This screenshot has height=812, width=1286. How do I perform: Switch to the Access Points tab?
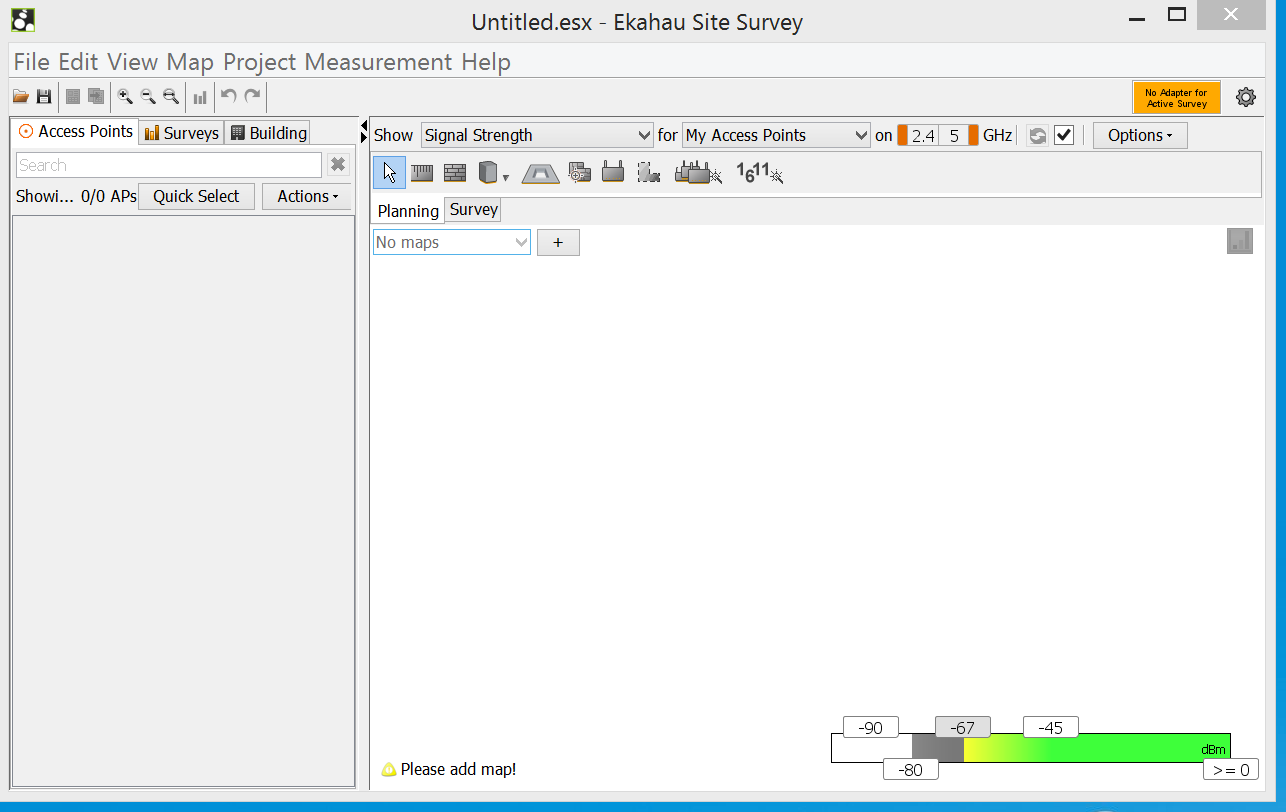75,131
